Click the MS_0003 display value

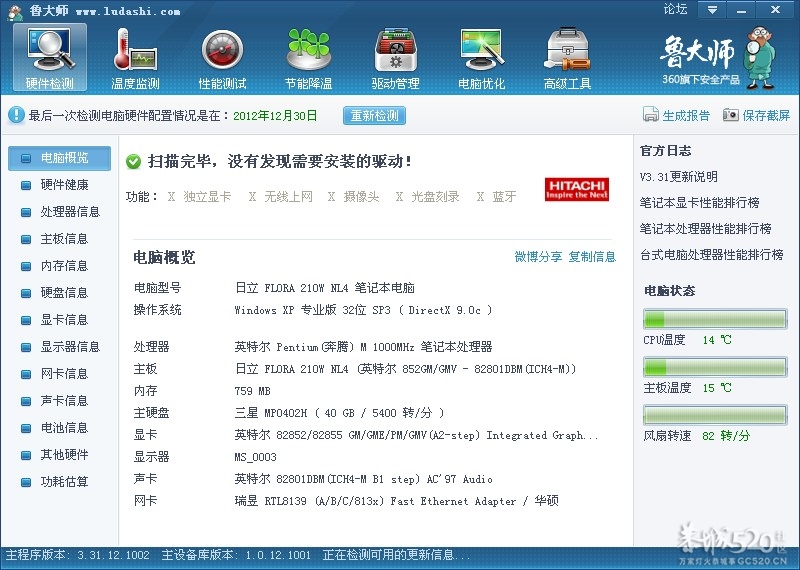[256, 457]
